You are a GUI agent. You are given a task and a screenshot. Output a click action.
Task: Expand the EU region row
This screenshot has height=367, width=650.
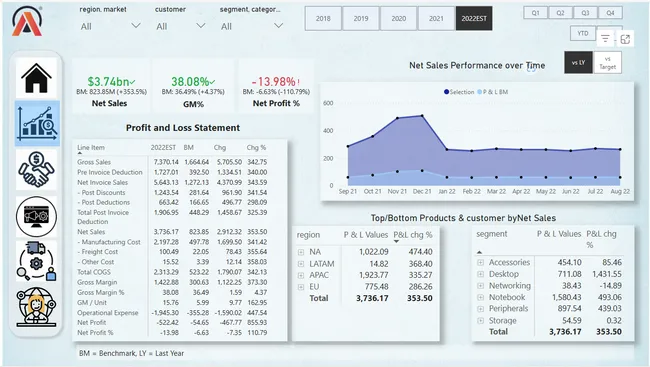(301, 287)
